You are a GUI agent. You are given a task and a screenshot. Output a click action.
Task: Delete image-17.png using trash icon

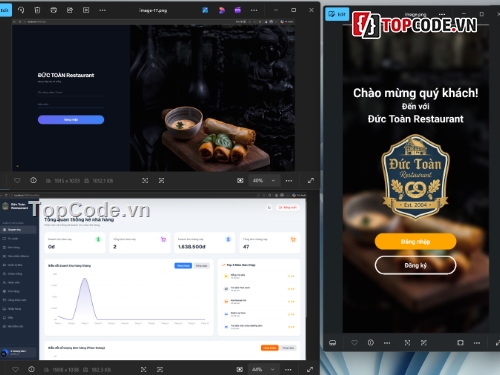point(37,10)
